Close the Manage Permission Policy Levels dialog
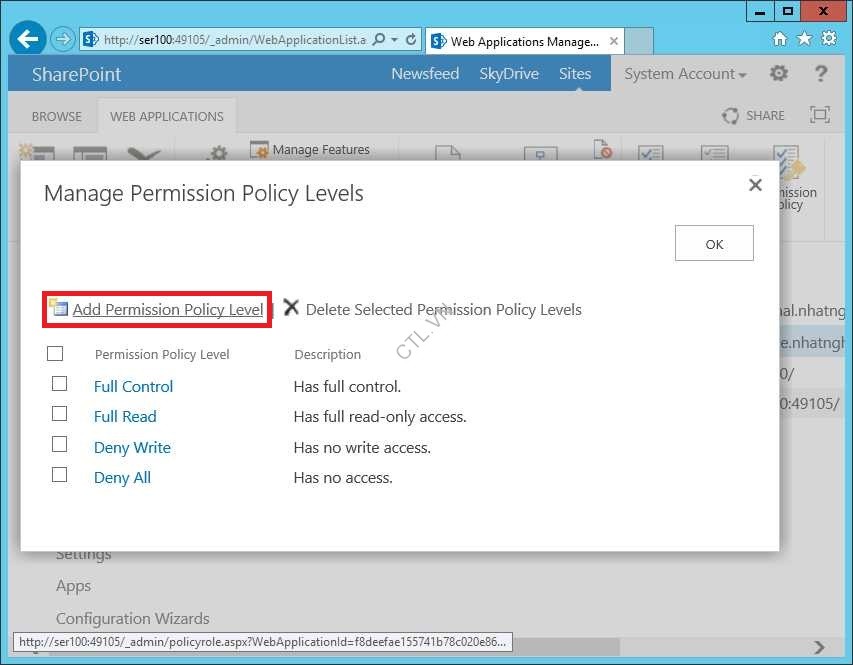 coord(755,185)
